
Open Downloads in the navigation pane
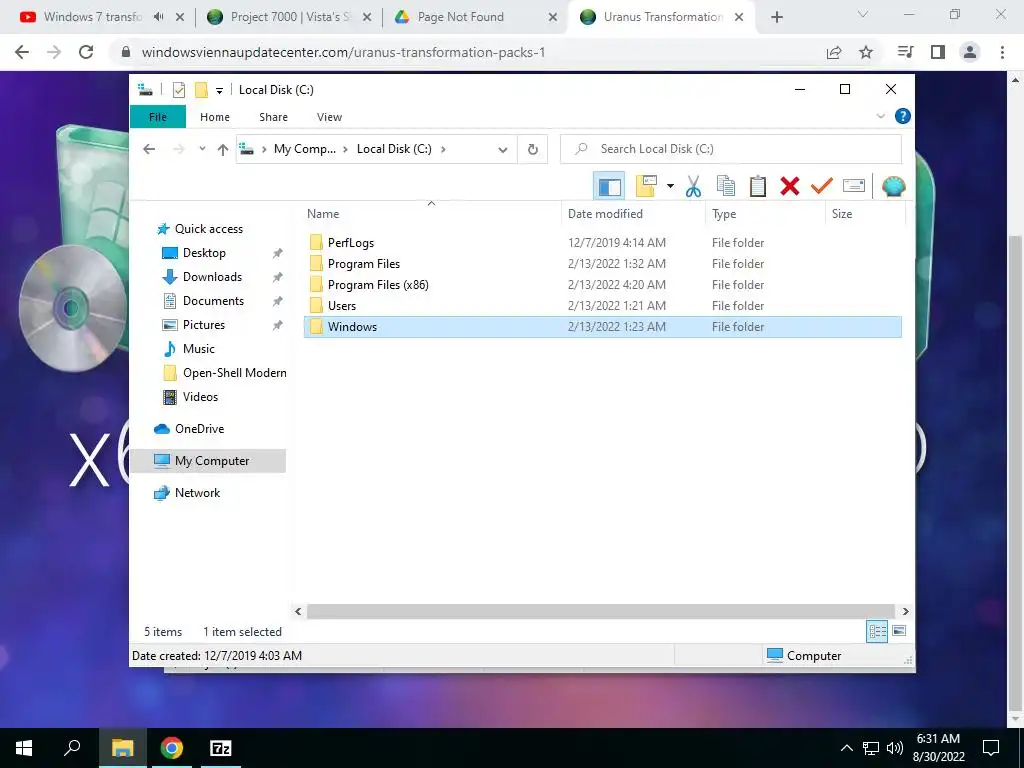(x=212, y=277)
